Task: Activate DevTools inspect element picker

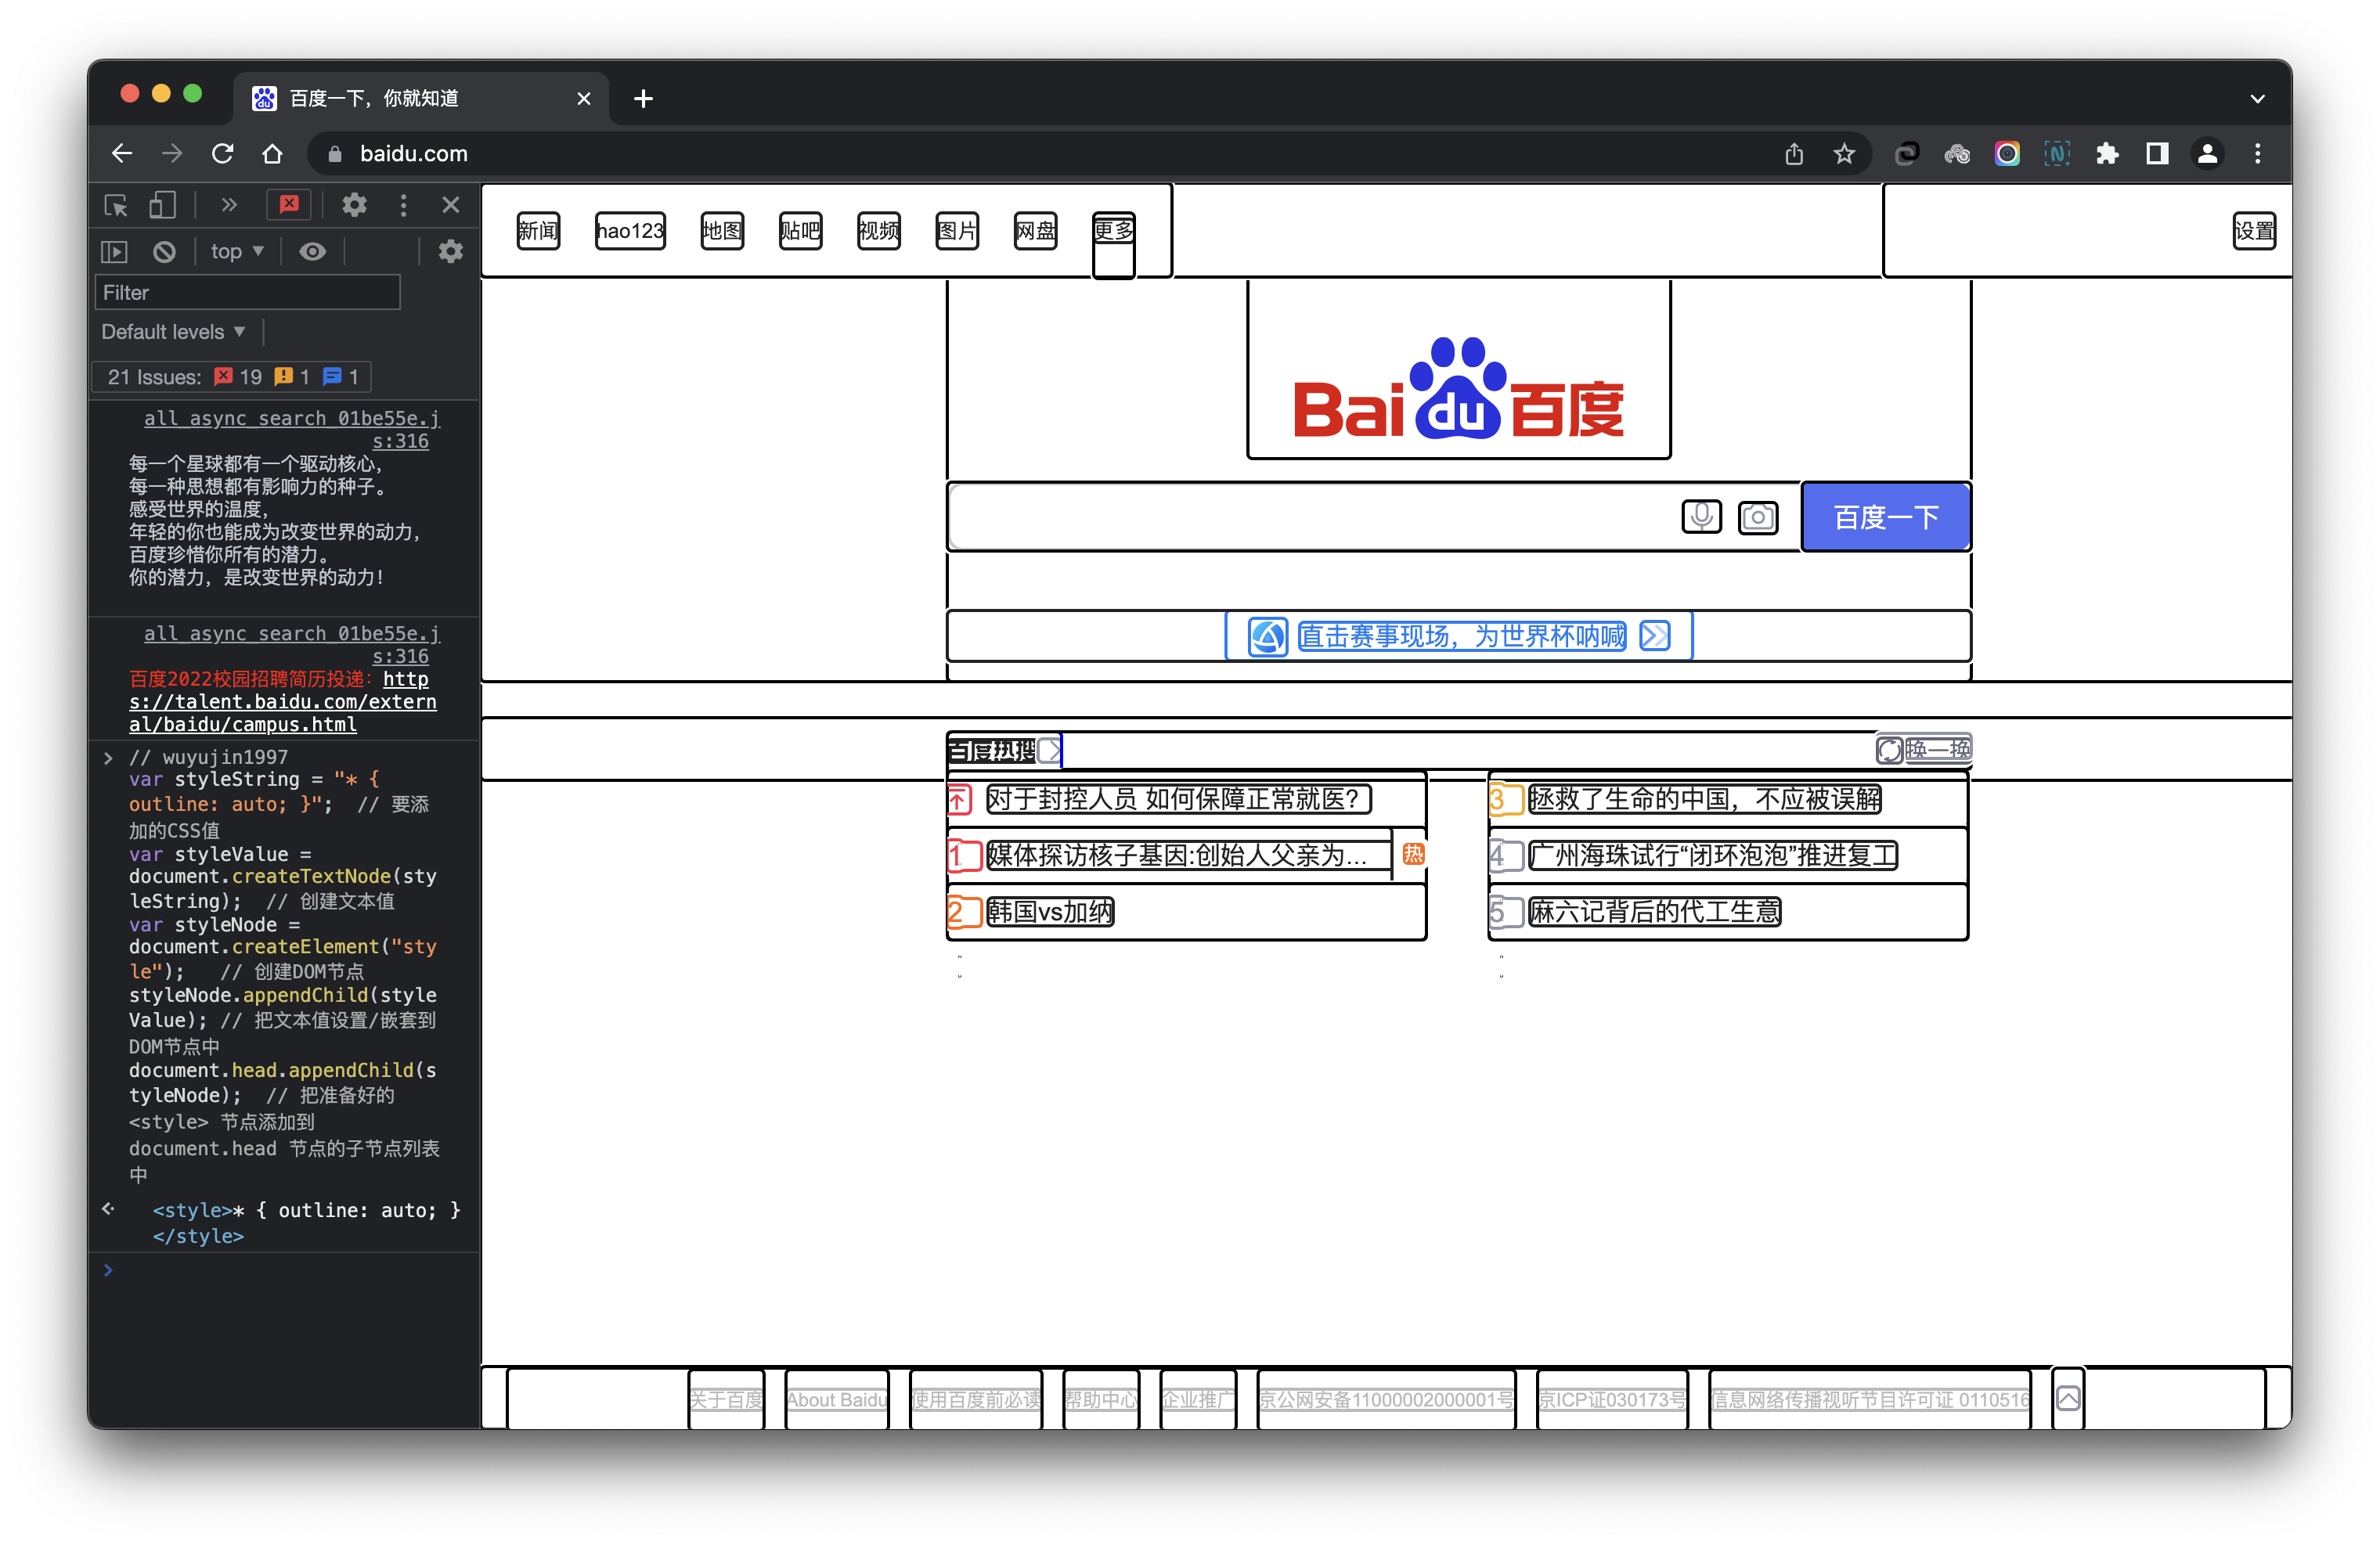Action: 116,205
